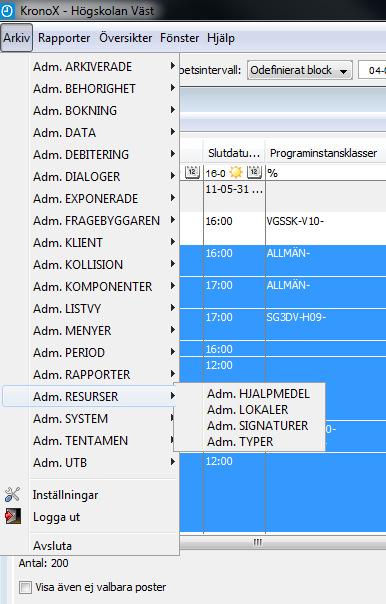Enable Visa även ej valbara poster

25,587
